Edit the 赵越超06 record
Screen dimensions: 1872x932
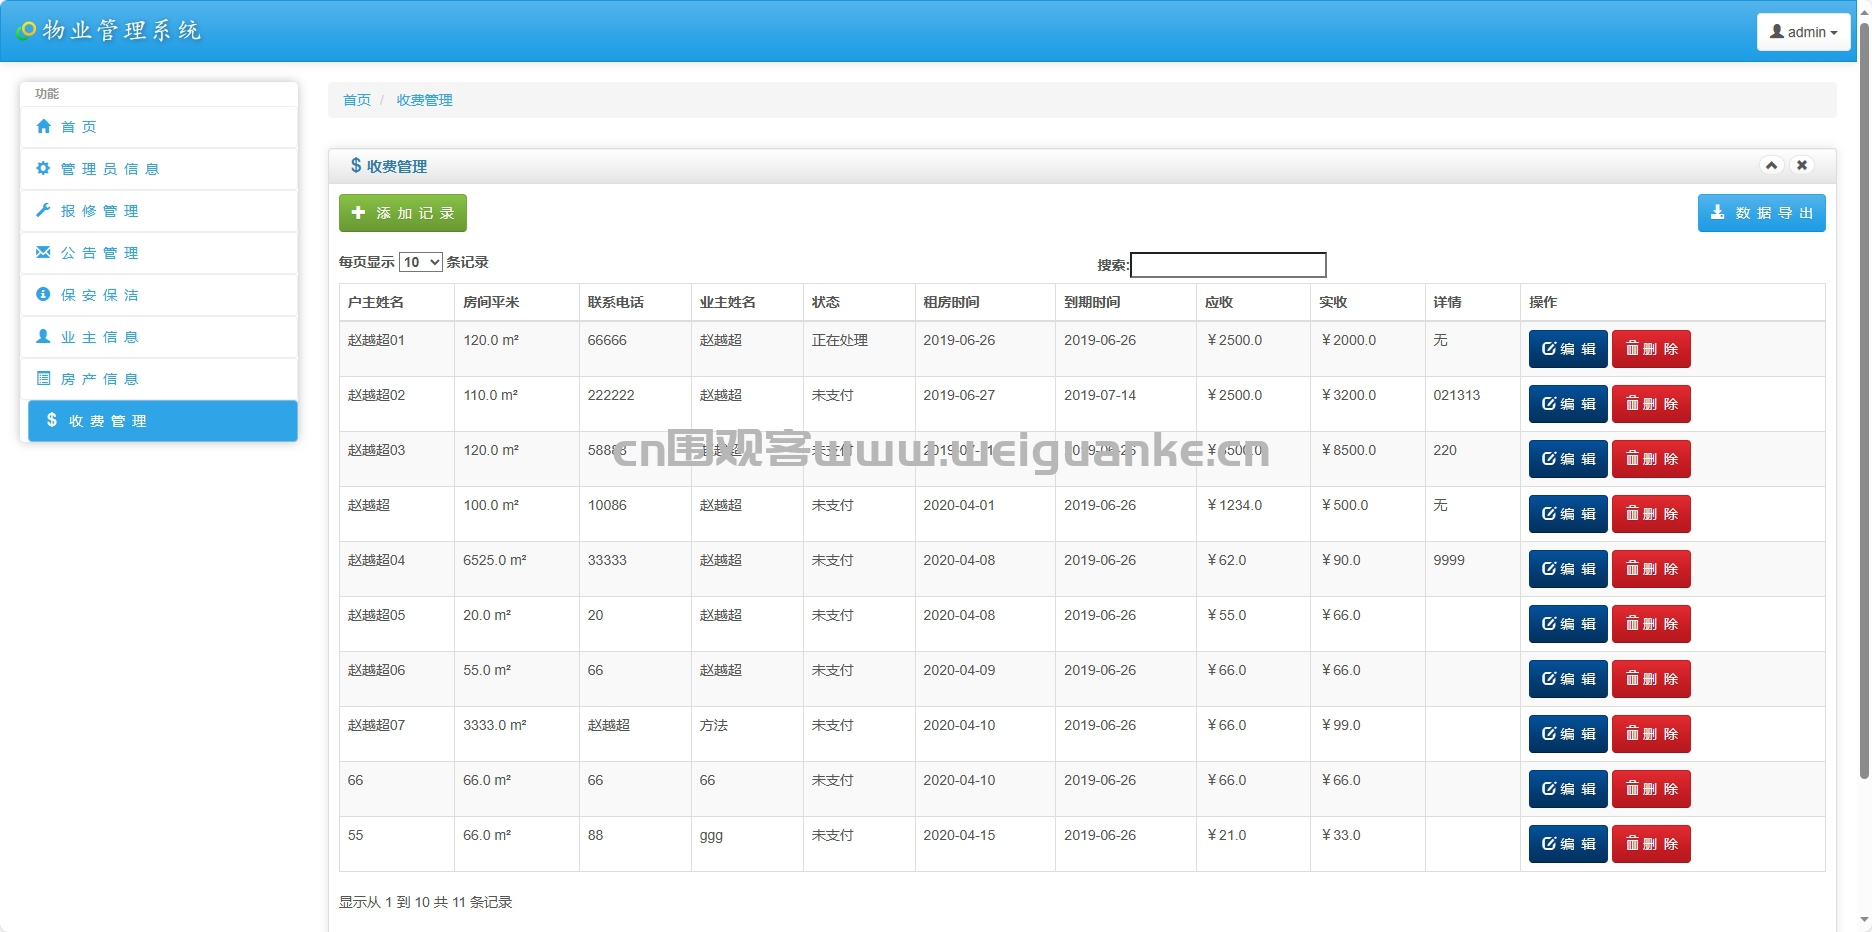pyautogui.click(x=1568, y=679)
